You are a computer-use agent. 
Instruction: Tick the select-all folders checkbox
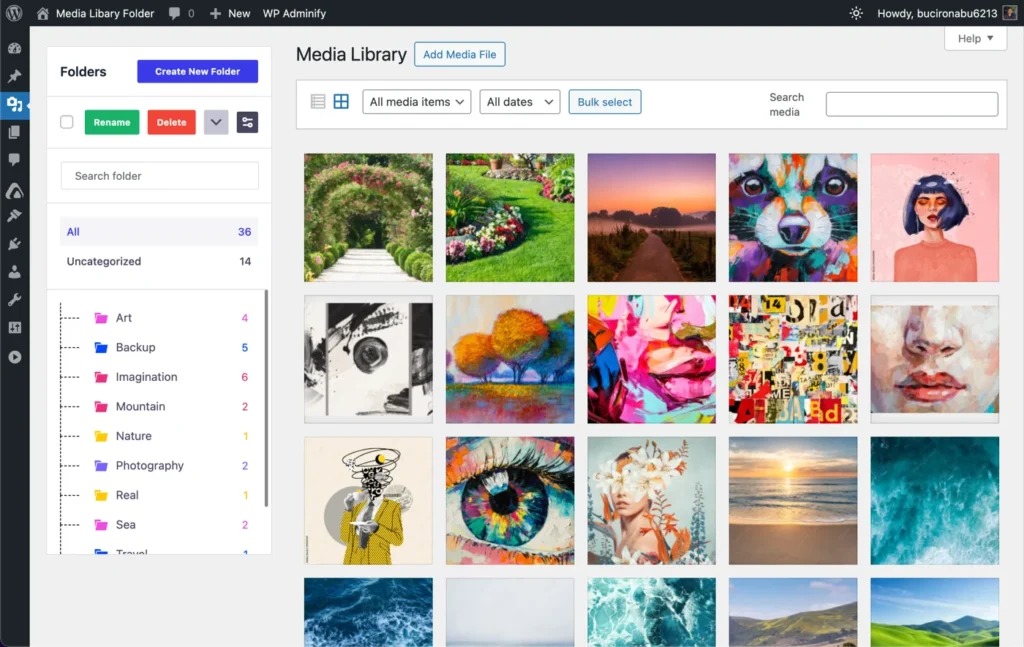tap(67, 122)
